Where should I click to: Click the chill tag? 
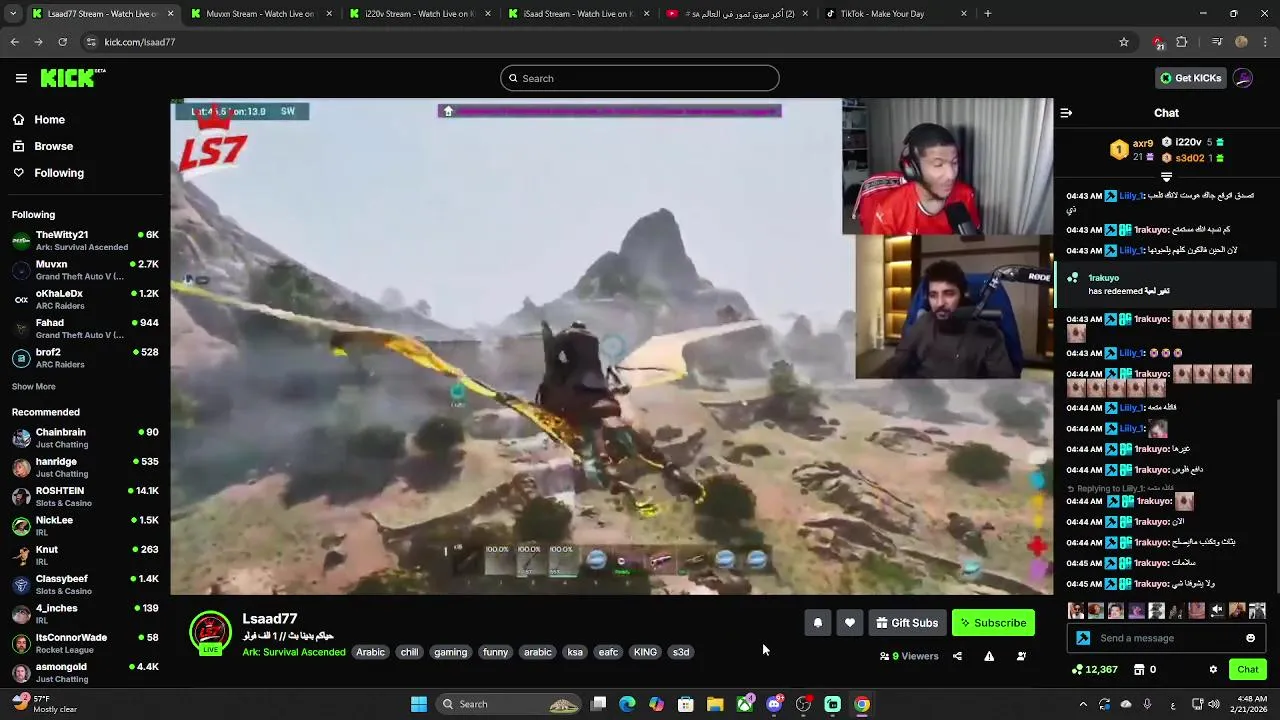click(409, 652)
